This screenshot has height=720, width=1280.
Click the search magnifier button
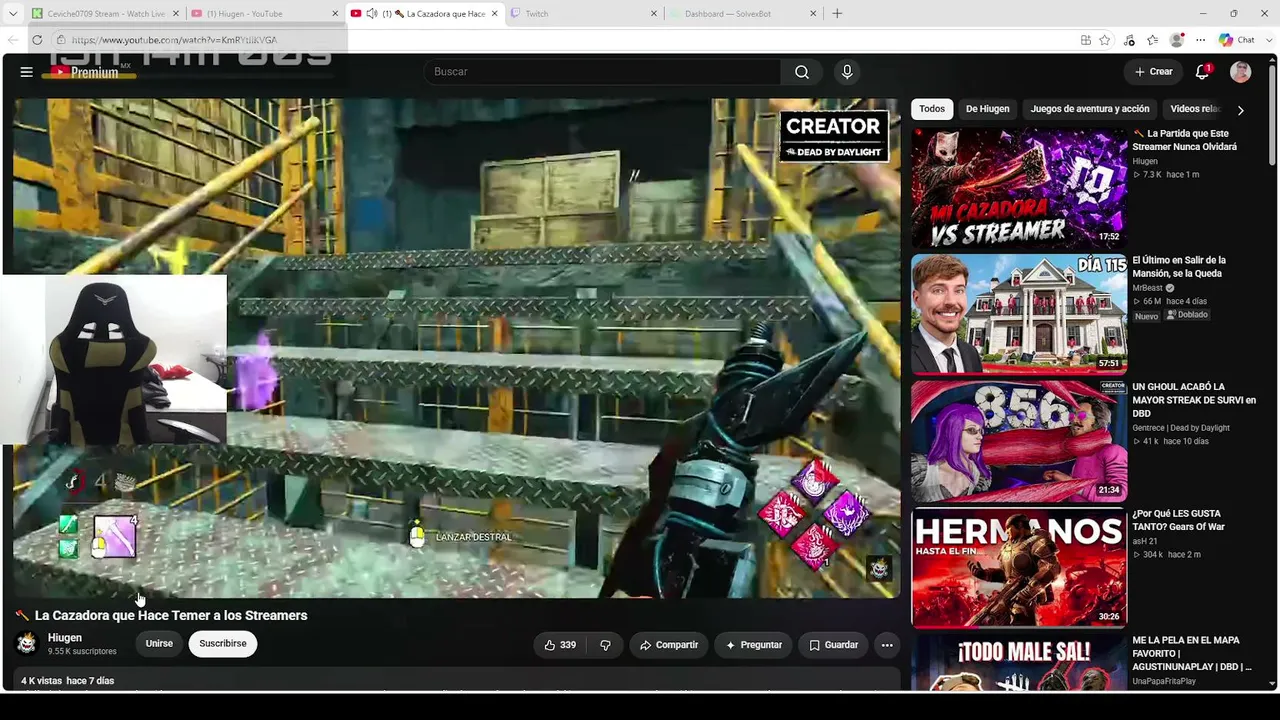[802, 72]
